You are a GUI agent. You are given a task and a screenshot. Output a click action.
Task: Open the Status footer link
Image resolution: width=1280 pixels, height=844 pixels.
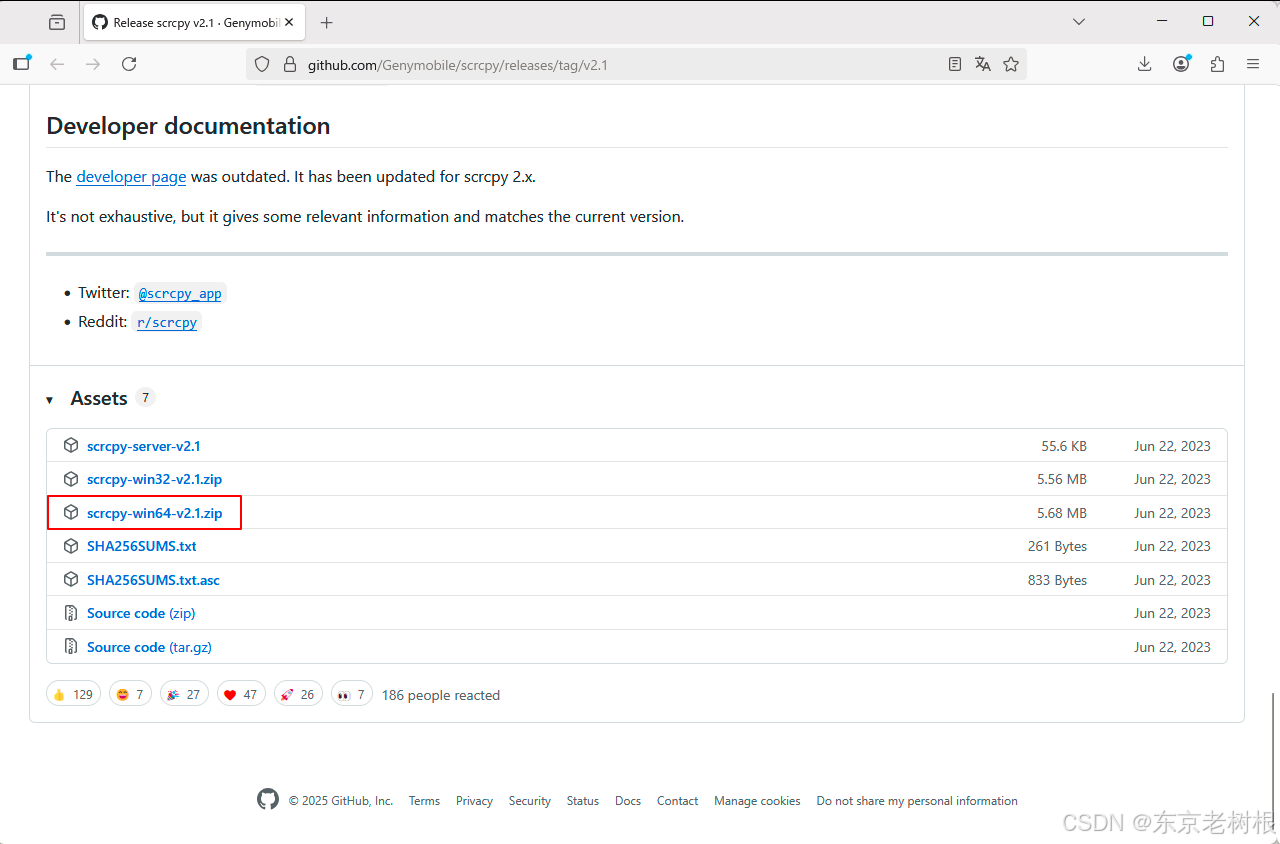pos(583,801)
